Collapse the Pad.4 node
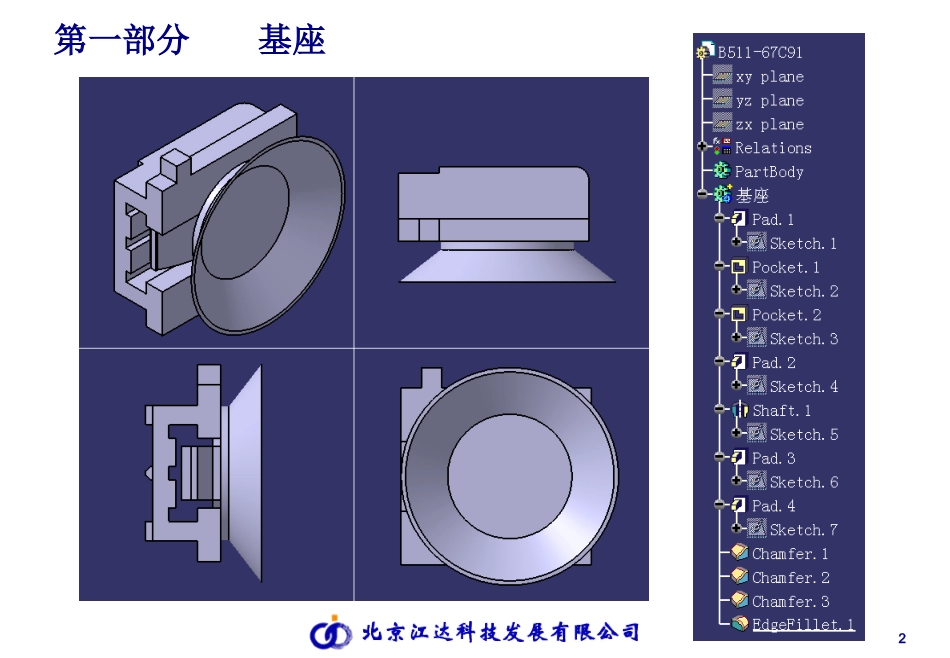The width and height of the screenshot is (950, 658). [x=719, y=504]
